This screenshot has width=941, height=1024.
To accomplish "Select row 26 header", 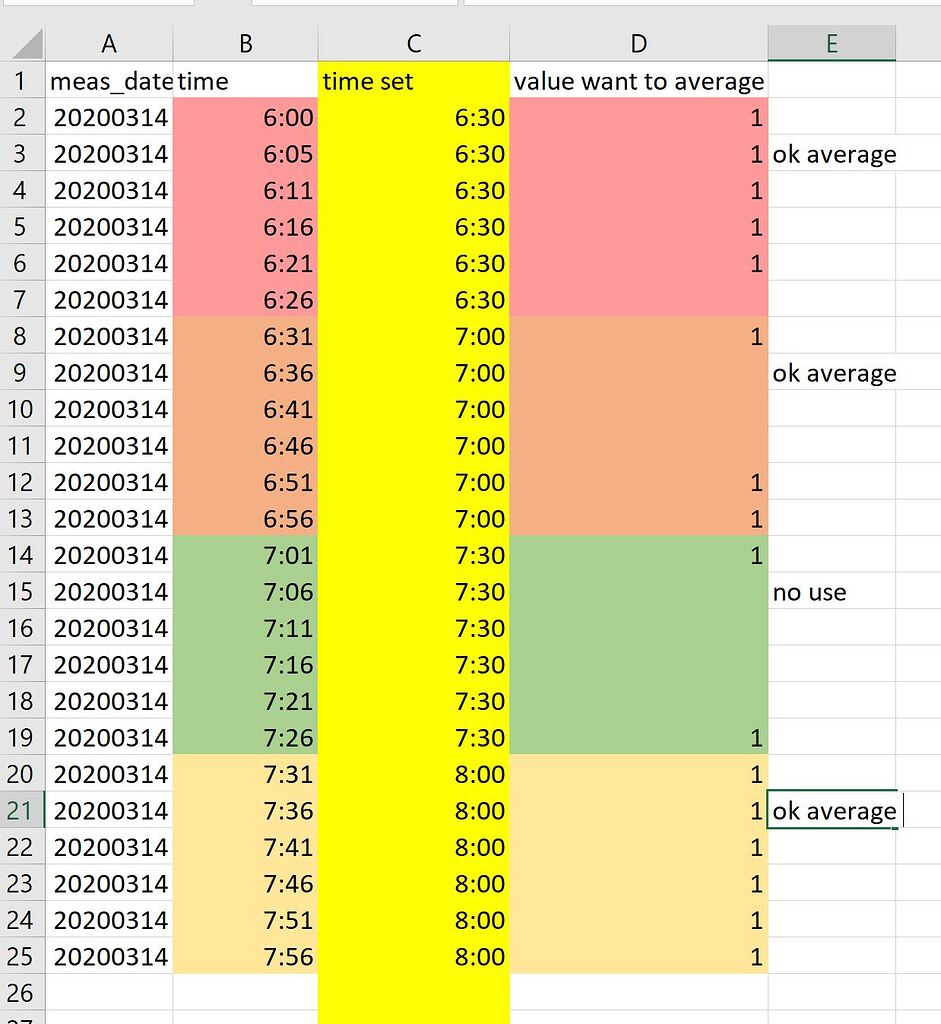I will tap(22, 993).
